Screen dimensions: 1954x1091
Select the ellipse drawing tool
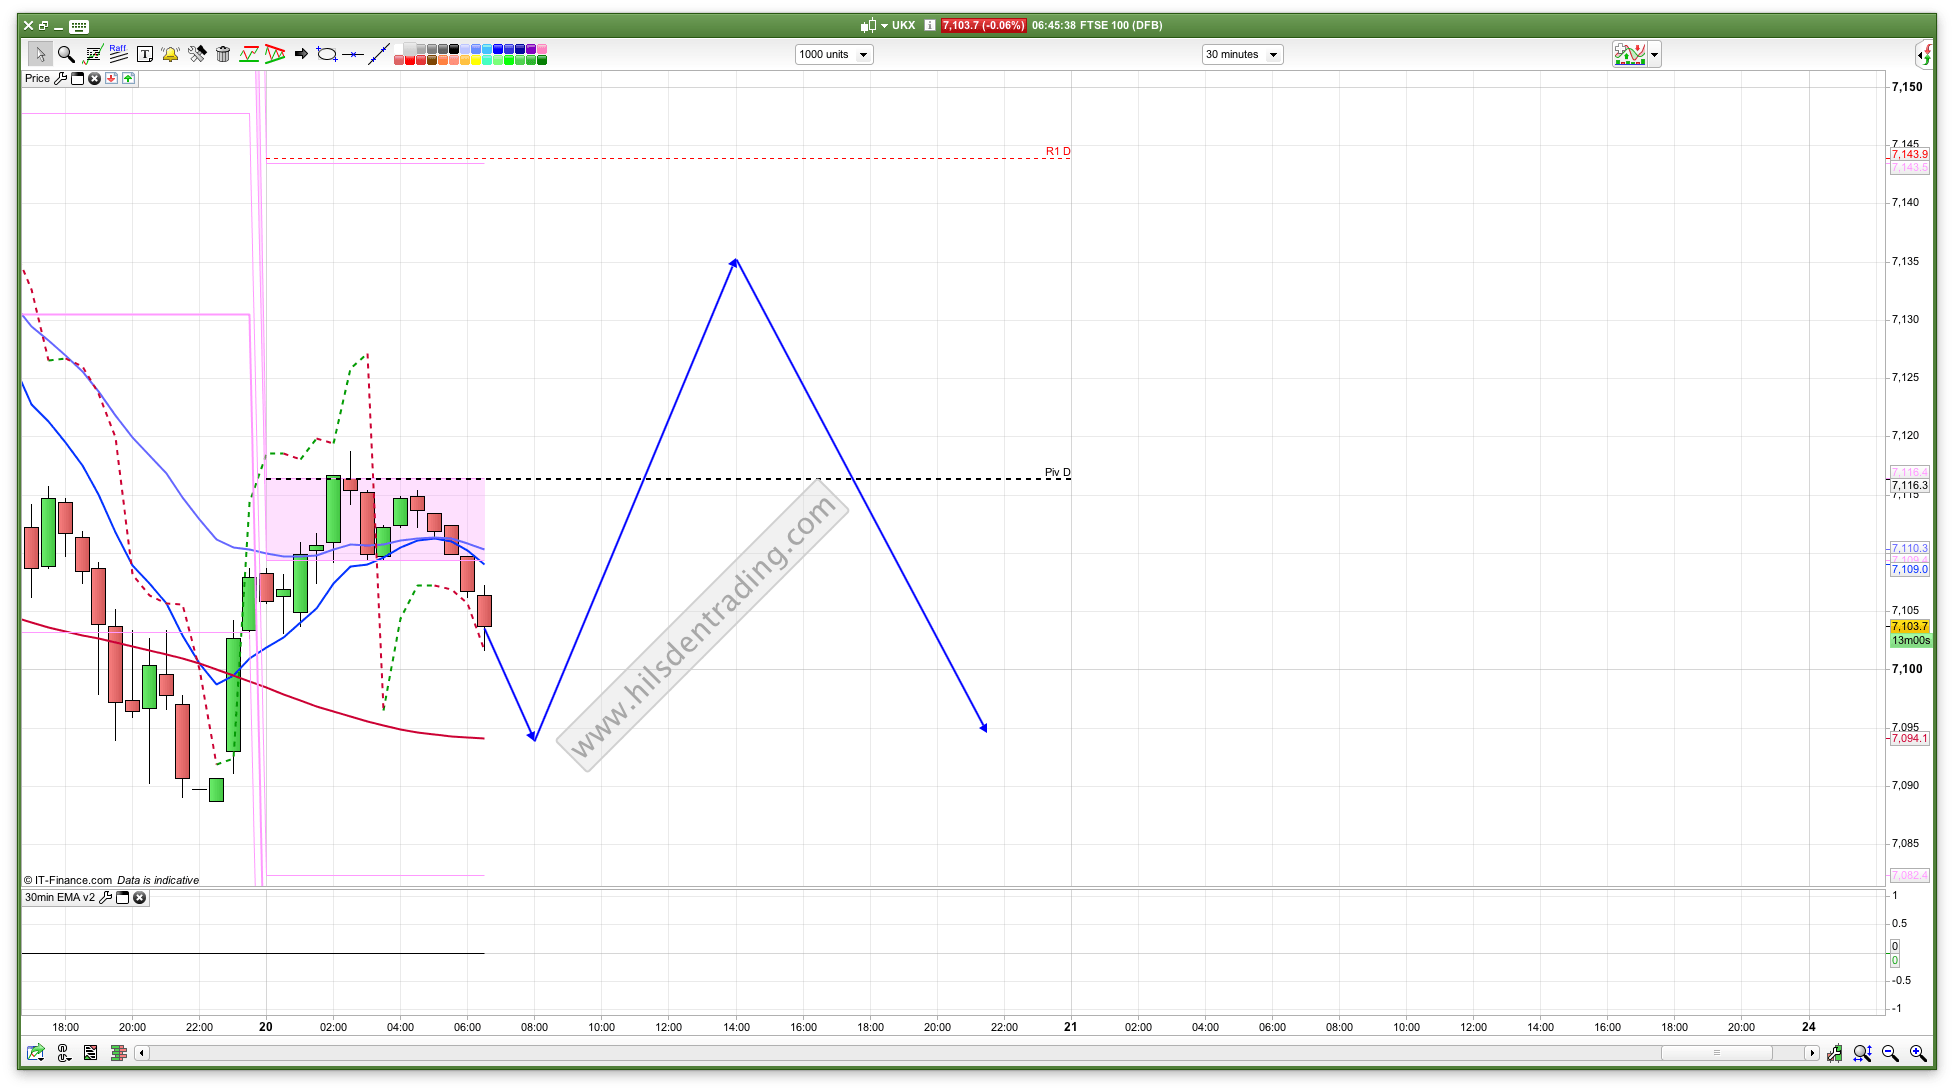327,54
